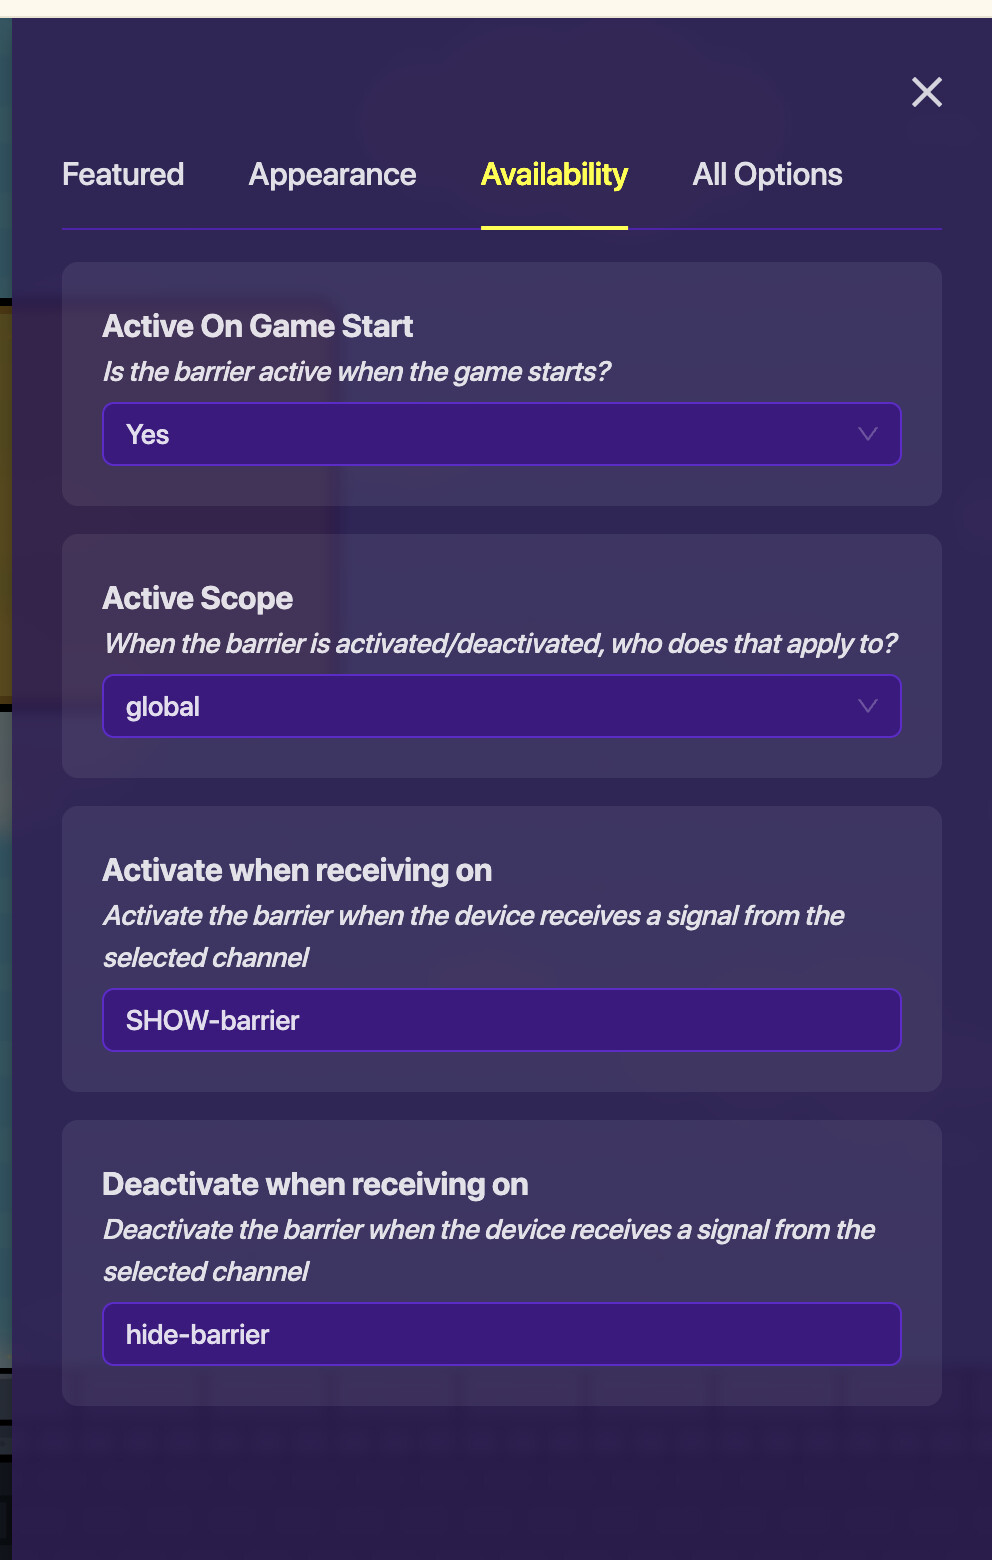Click the chevron arrow beside the global value
Image resolution: width=992 pixels, height=1560 pixels.
(x=867, y=706)
